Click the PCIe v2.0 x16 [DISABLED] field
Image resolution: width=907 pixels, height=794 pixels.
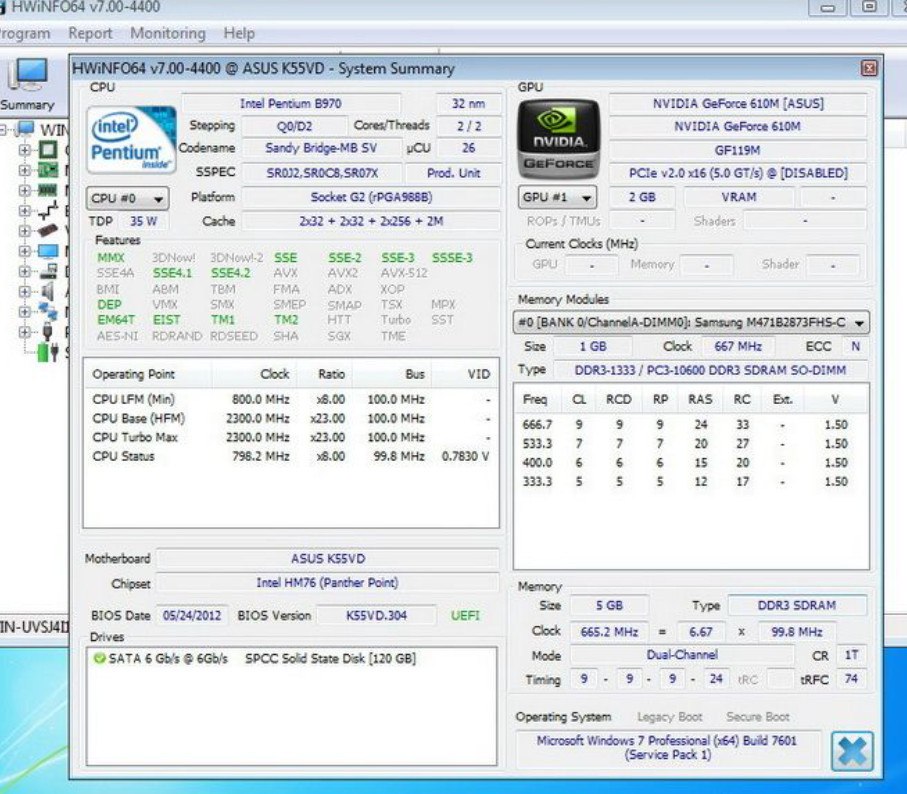pos(738,173)
